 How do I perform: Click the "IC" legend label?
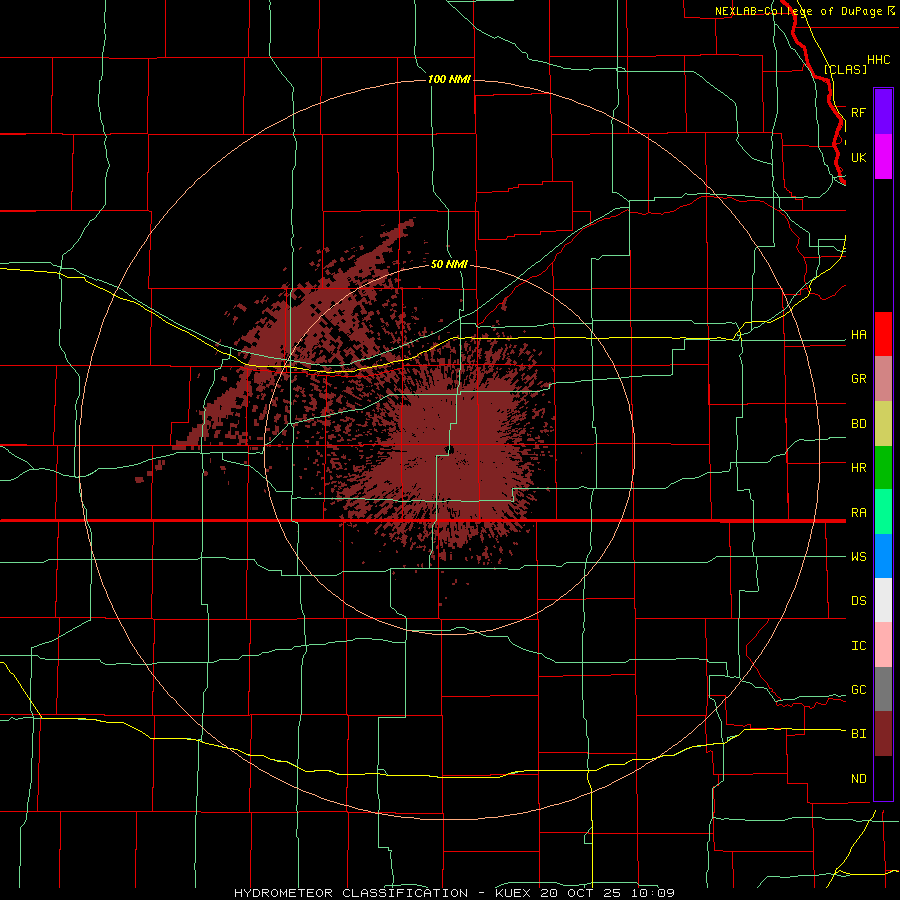(x=858, y=646)
